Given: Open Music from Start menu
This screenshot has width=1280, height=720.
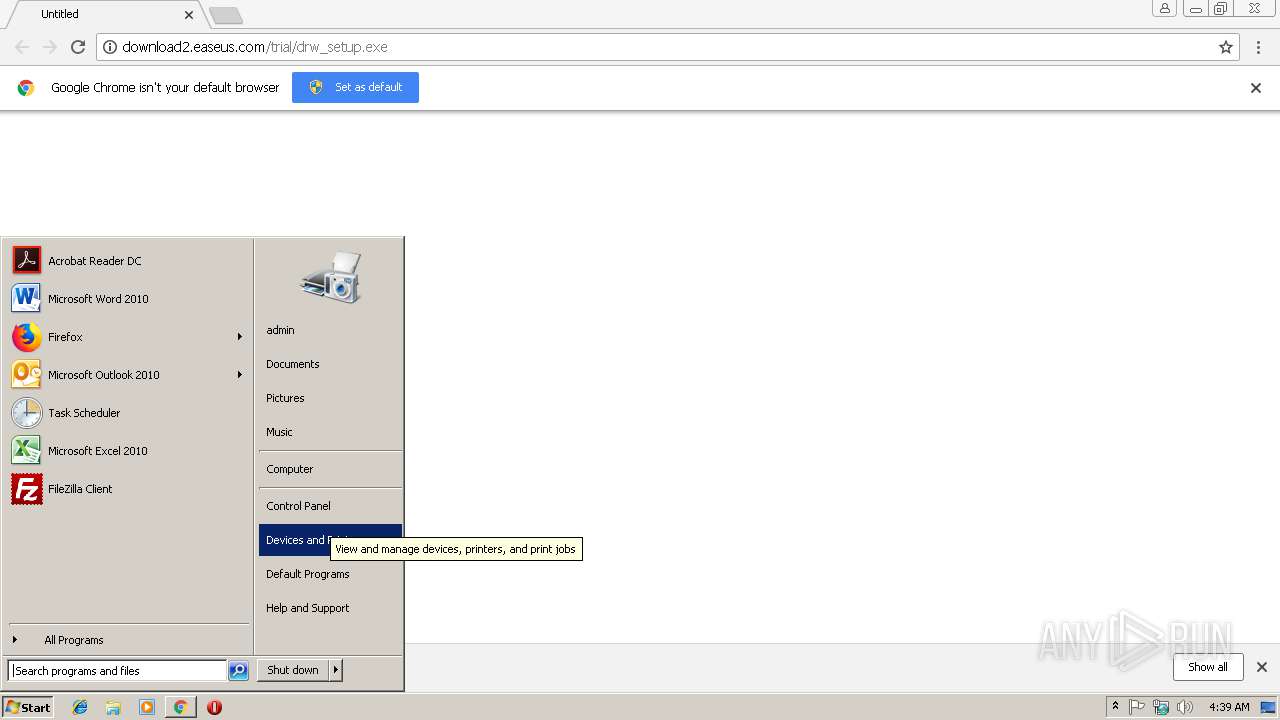Looking at the screenshot, I should tap(330, 432).
